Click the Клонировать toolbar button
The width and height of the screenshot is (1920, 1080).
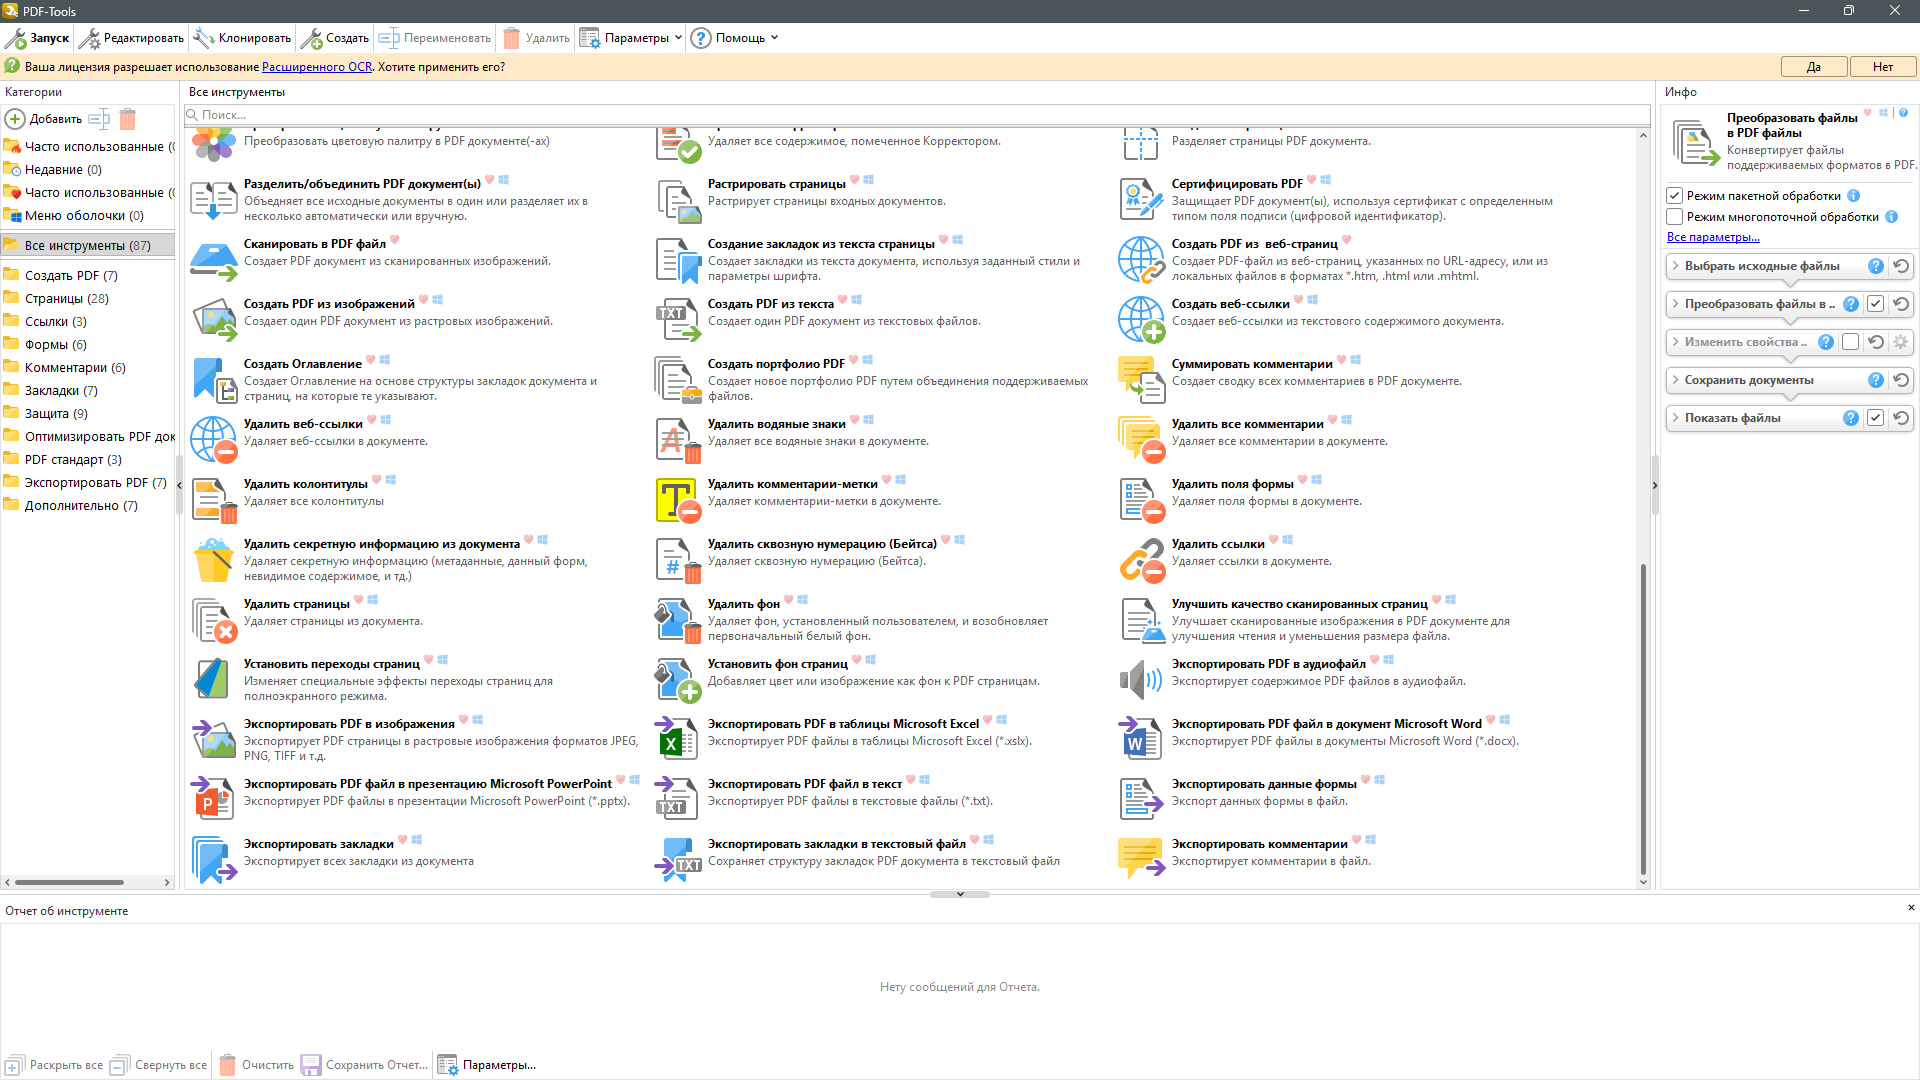pos(243,38)
